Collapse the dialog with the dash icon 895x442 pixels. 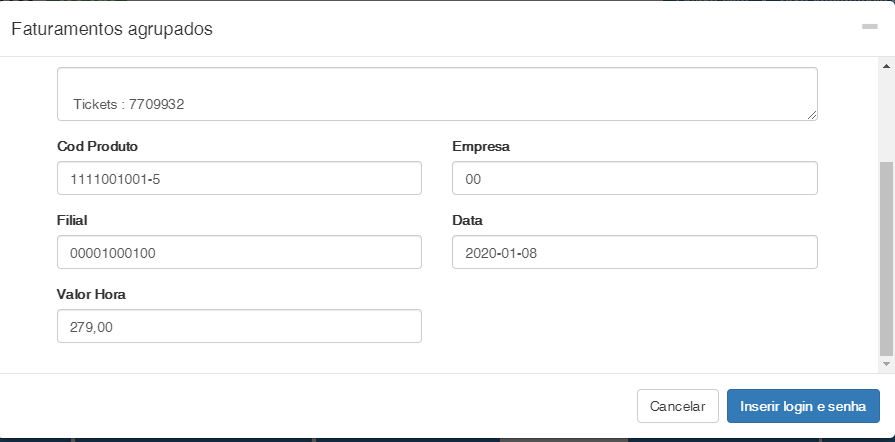click(x=869, y=27)
